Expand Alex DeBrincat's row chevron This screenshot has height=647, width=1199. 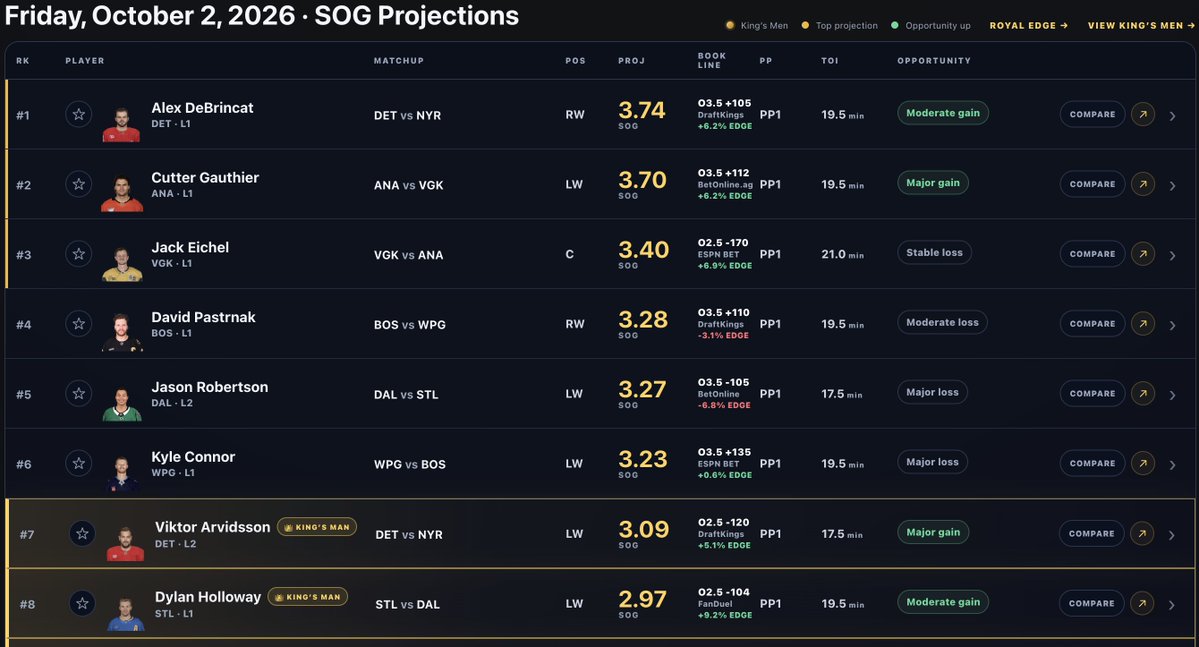pos(1172,116)
